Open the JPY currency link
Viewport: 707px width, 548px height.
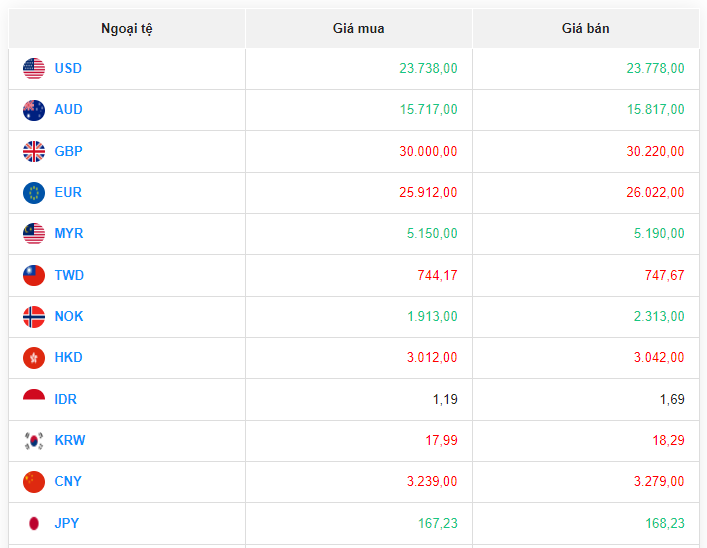[67, 523]
